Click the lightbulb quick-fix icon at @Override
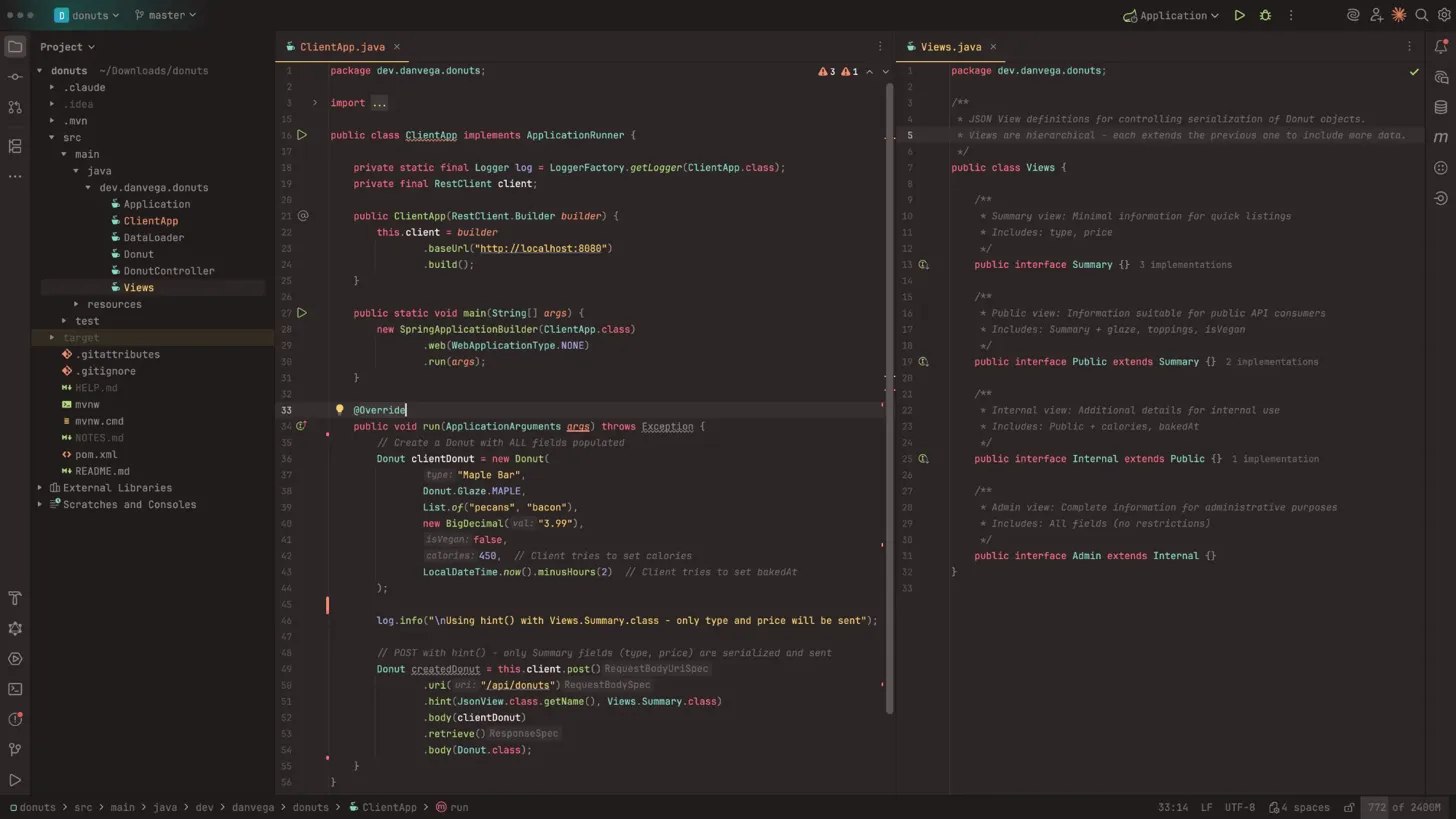 tap(339, 410)
